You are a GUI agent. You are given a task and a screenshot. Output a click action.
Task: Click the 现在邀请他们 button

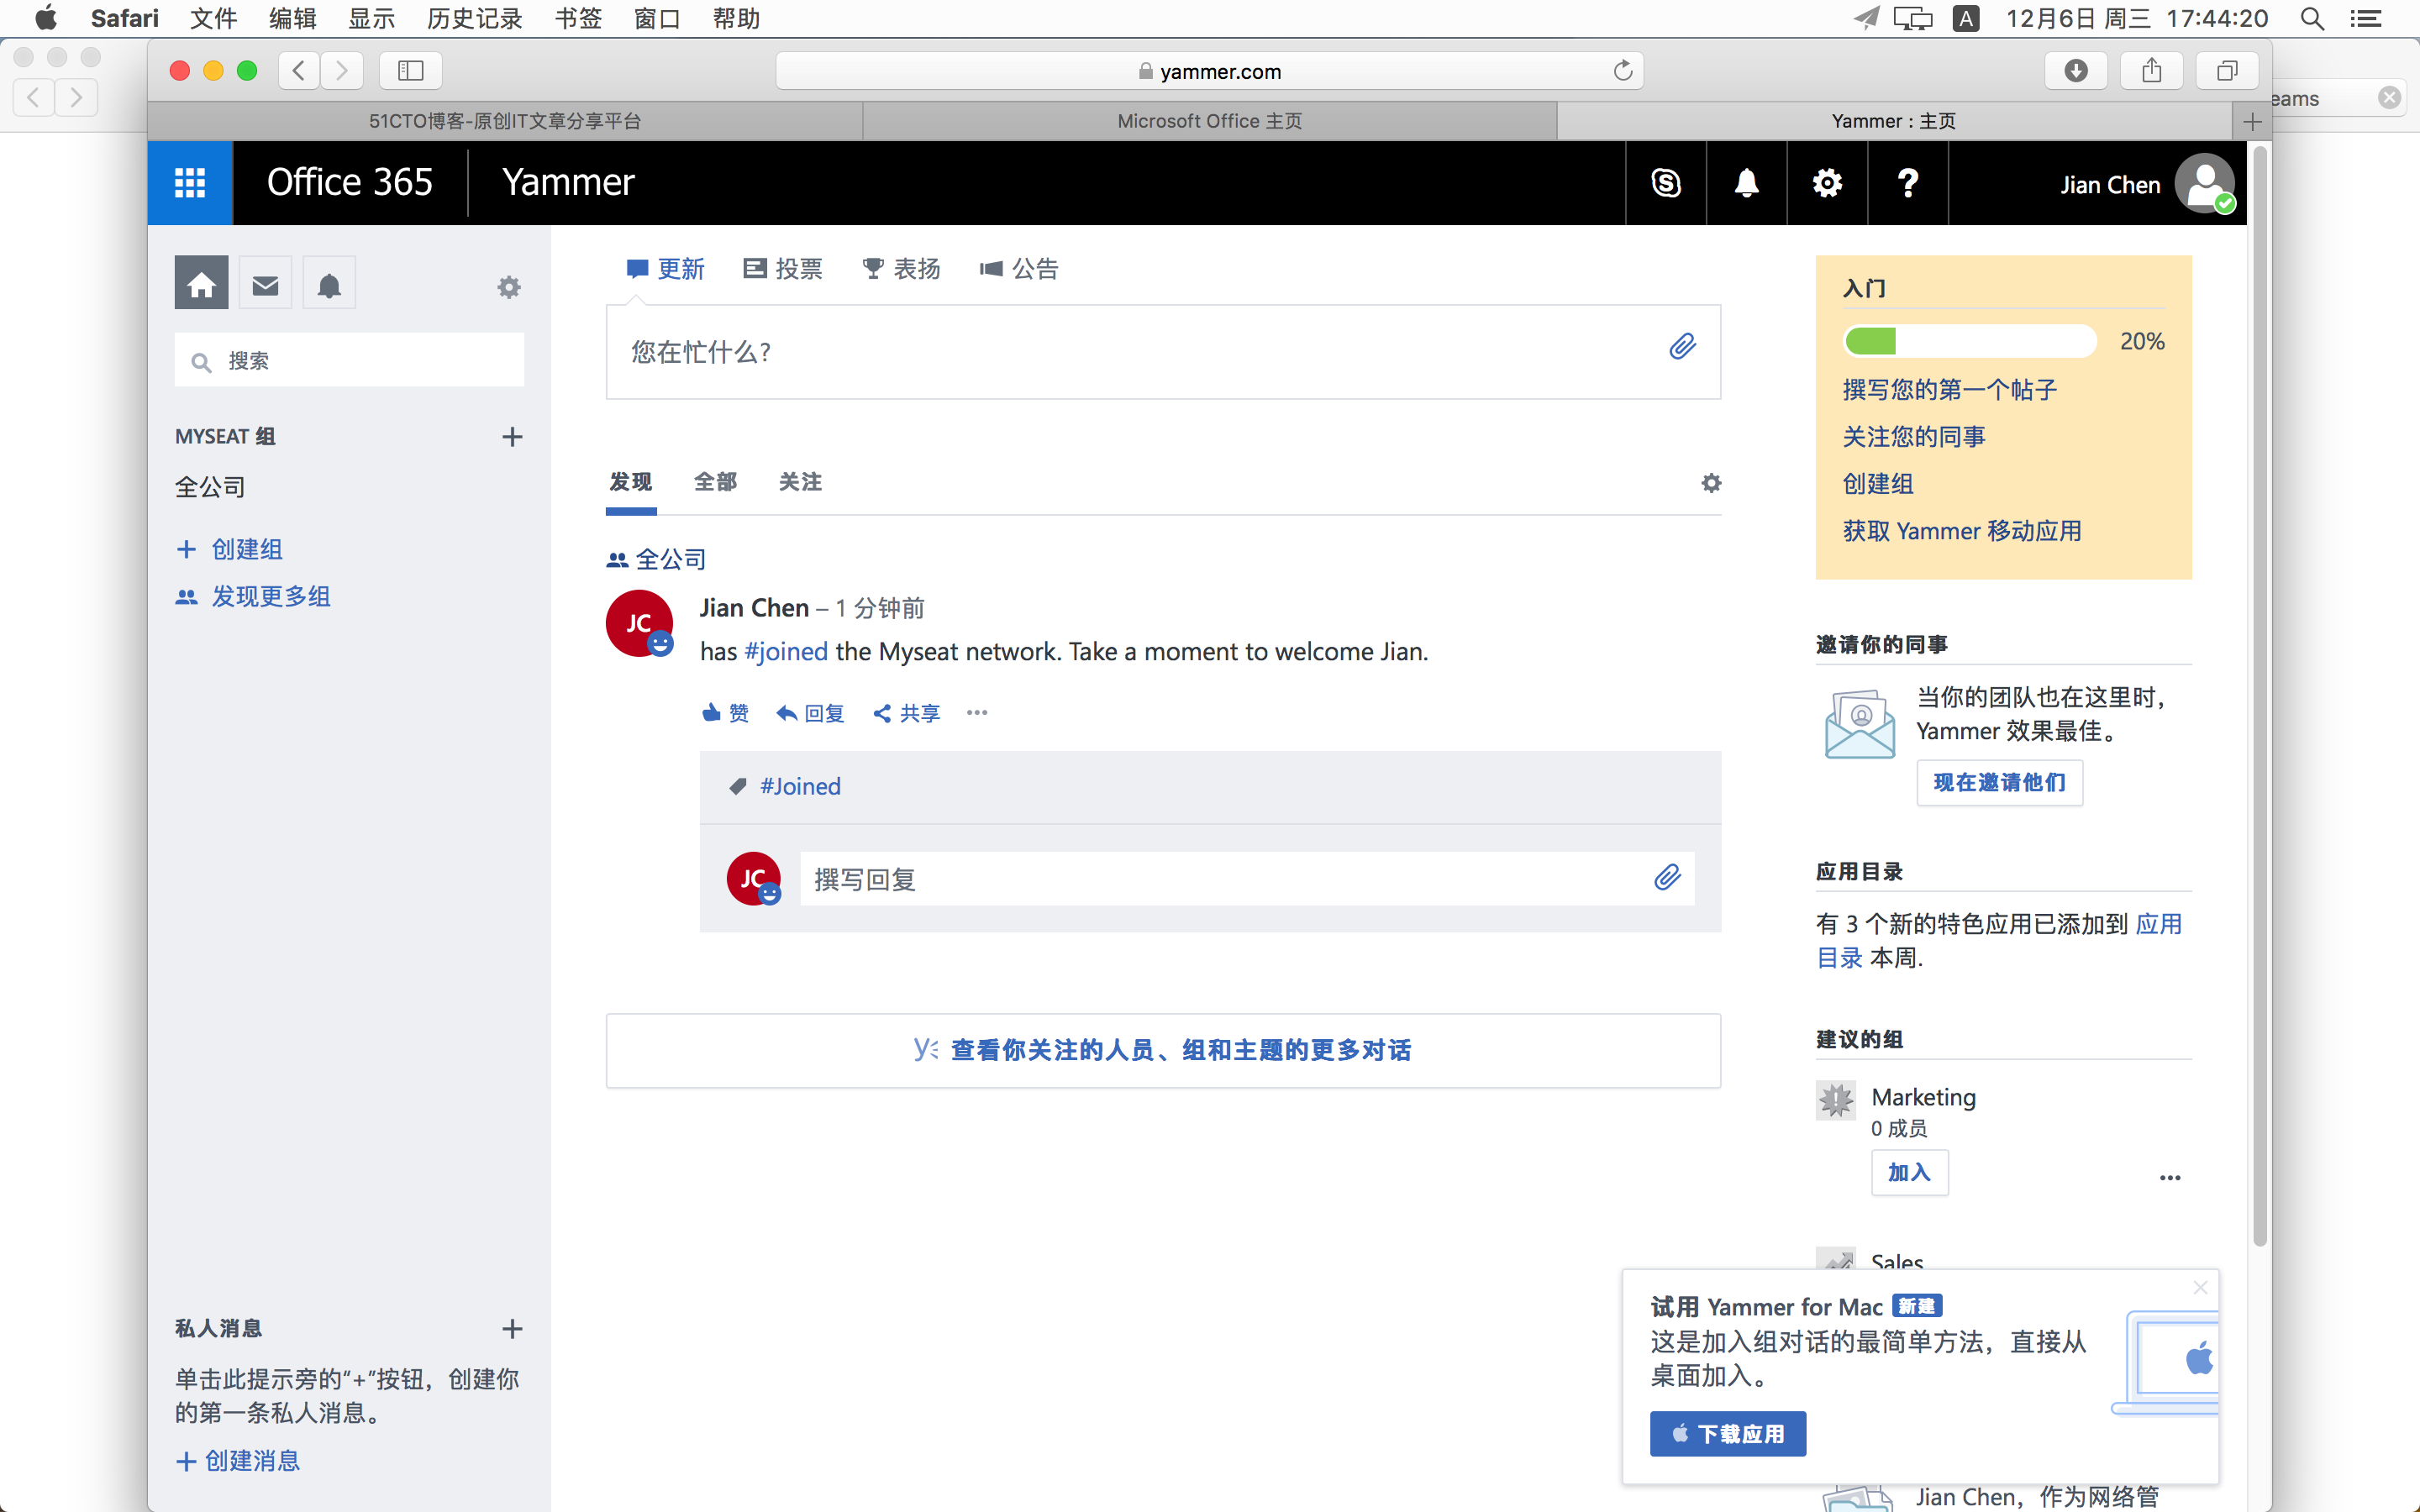click(x=1999, y=783)
